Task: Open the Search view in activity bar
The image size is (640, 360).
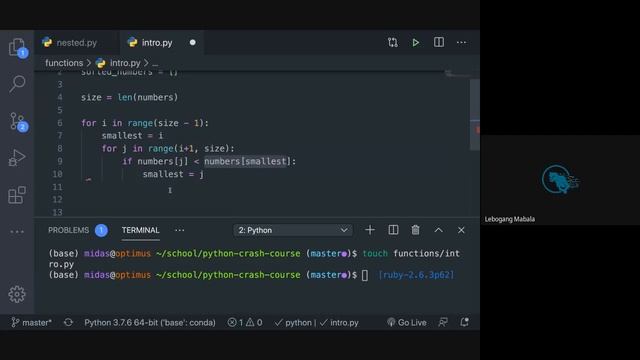Action: [17, 84]
